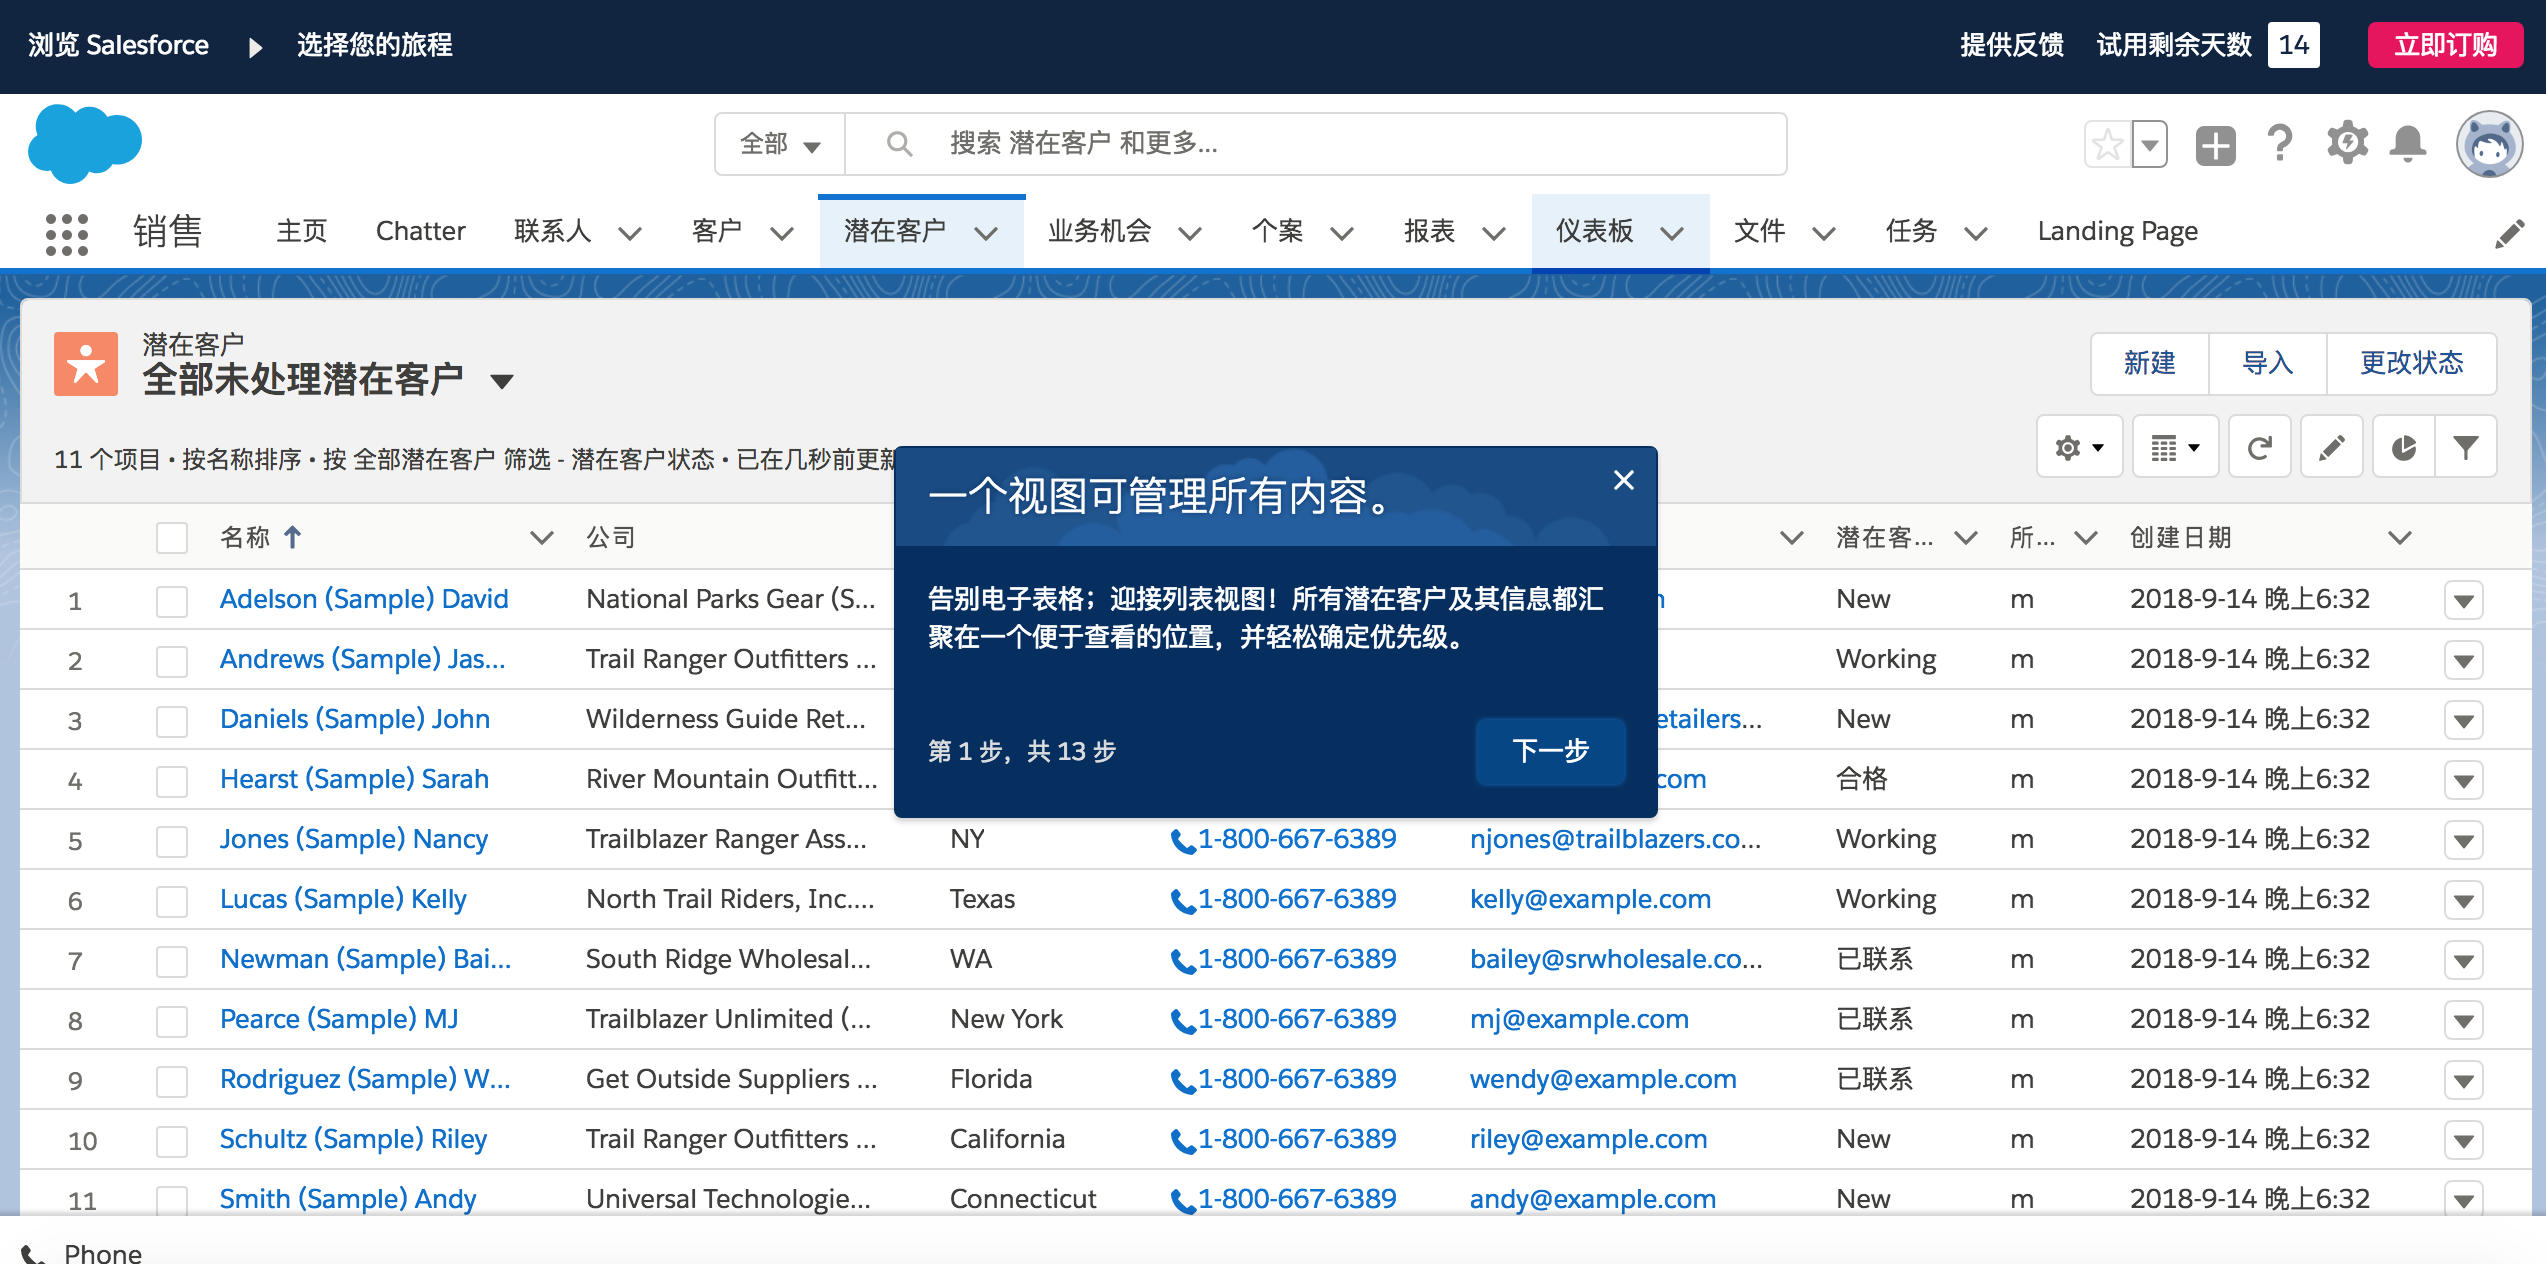Click phone icon for Jones Nancy's number

1183,841
